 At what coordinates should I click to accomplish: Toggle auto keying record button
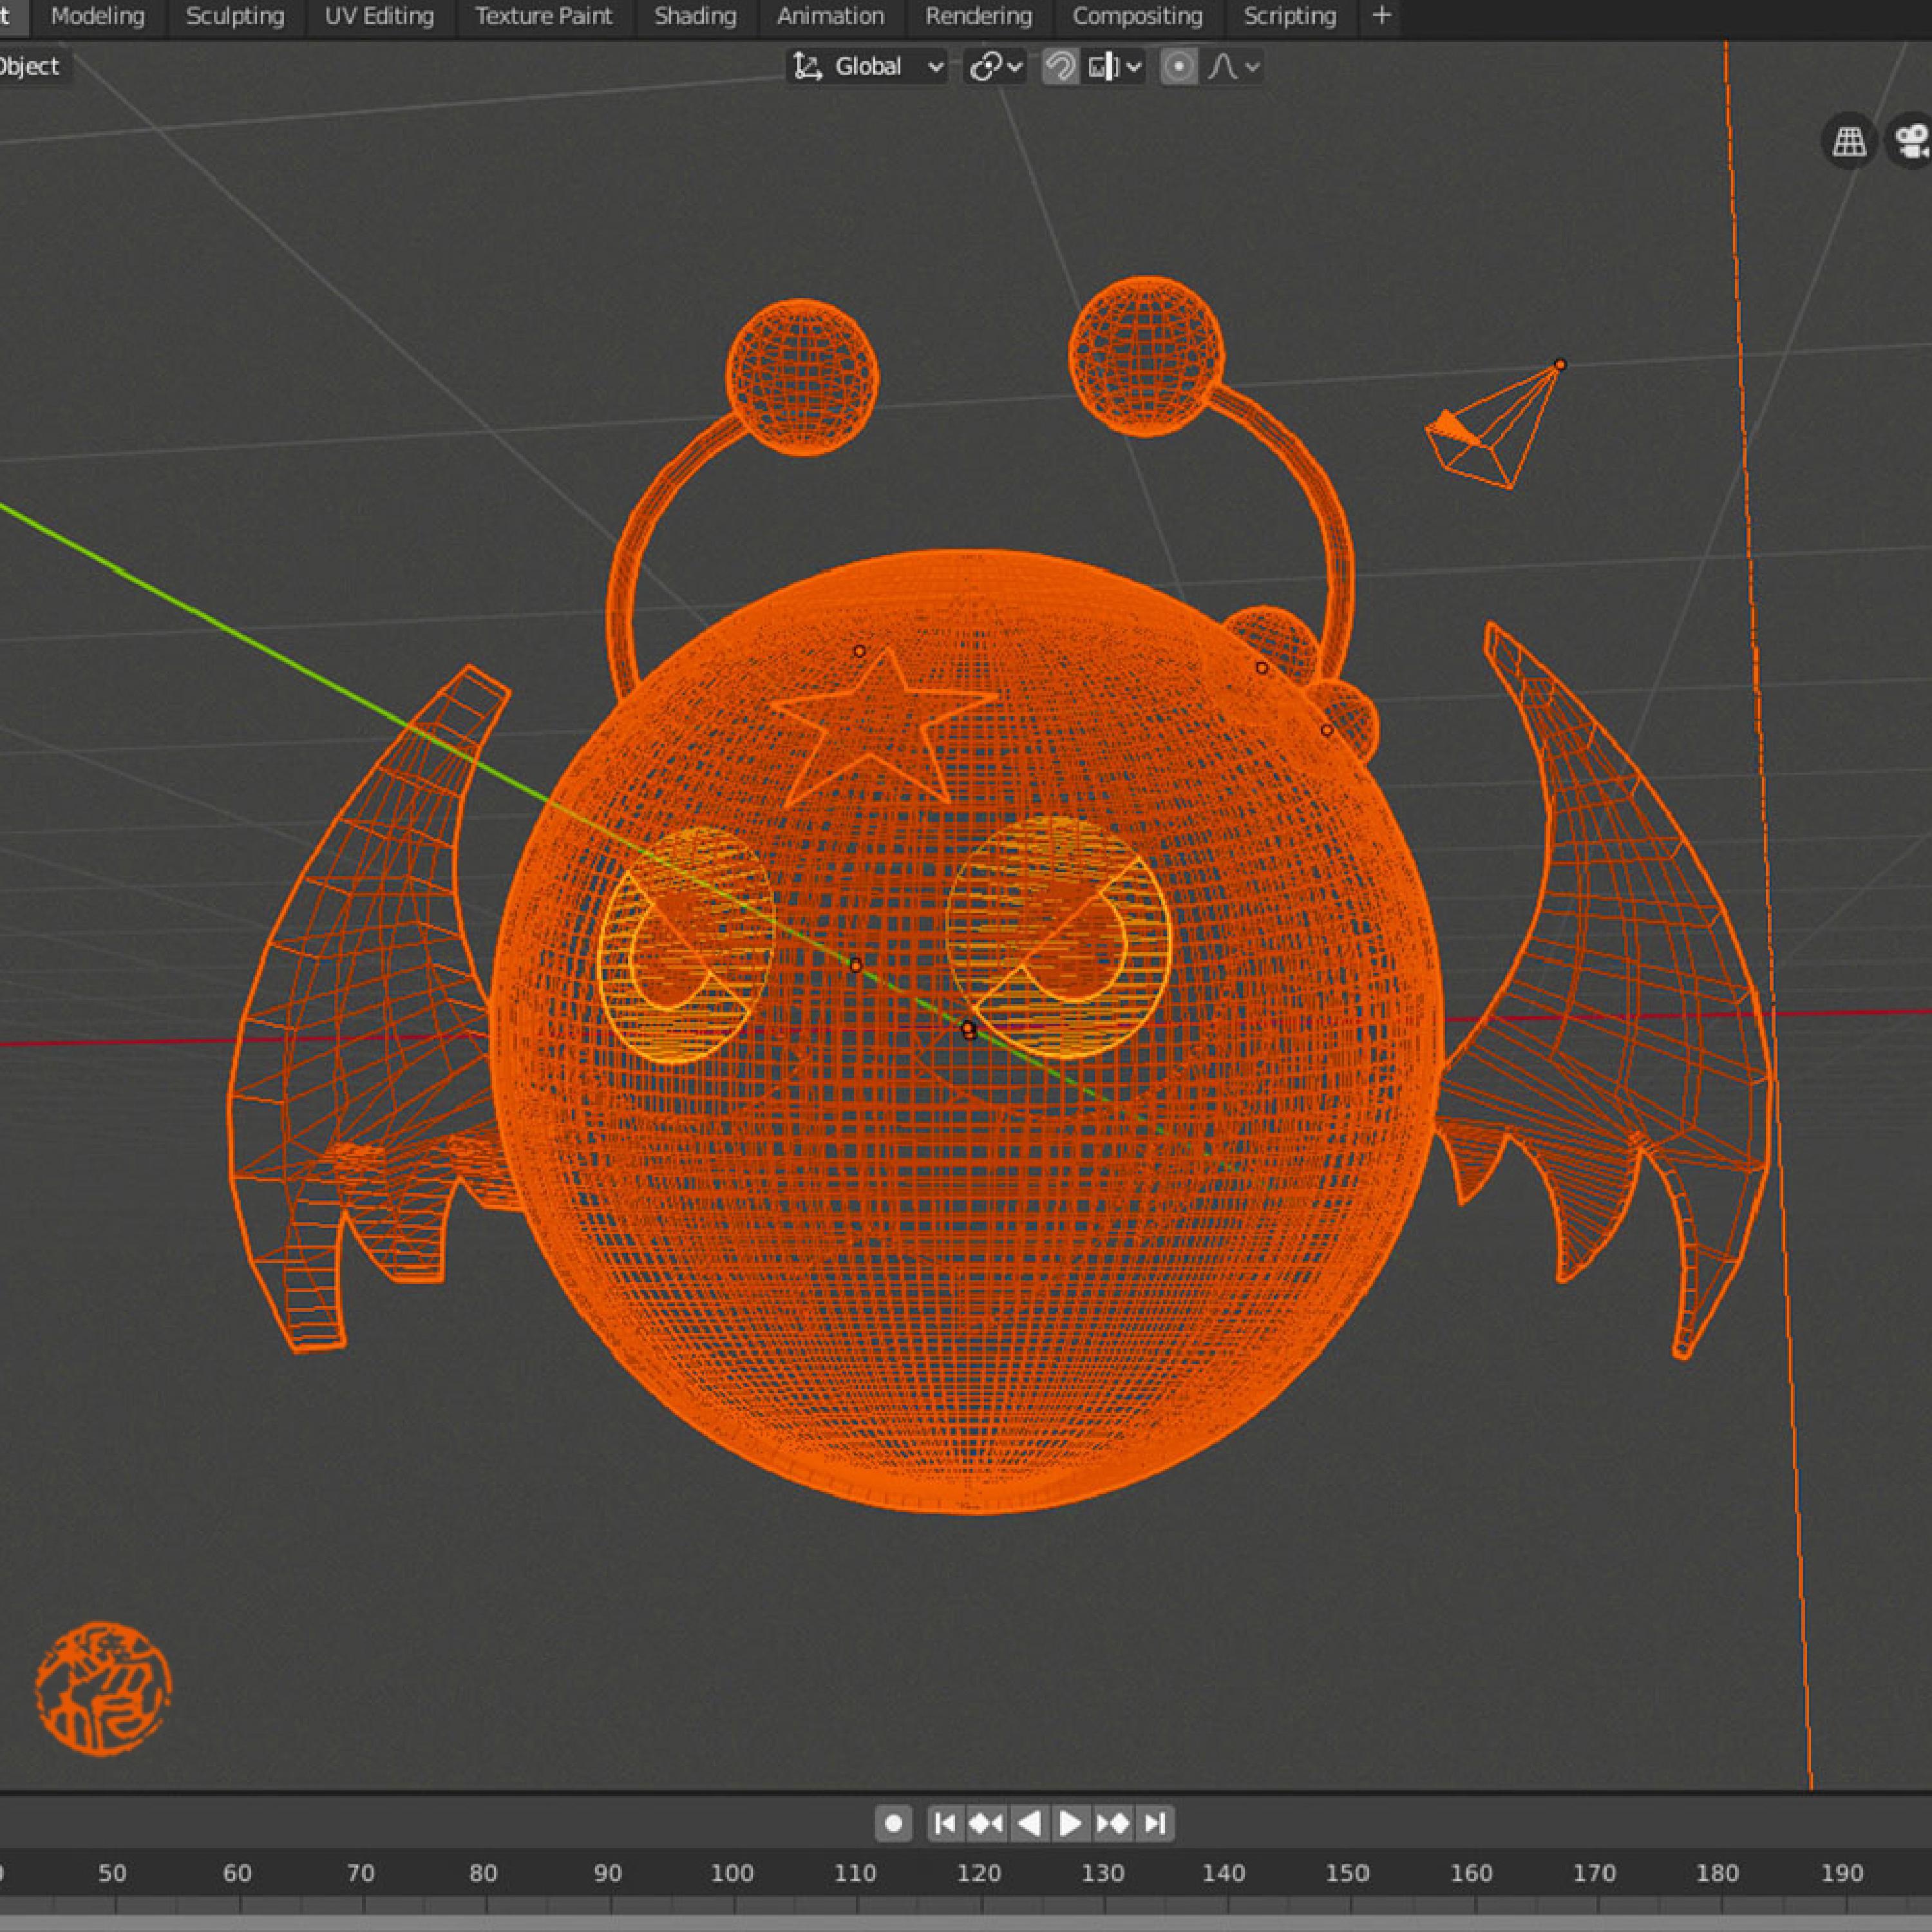click(x=893, y=1823)
